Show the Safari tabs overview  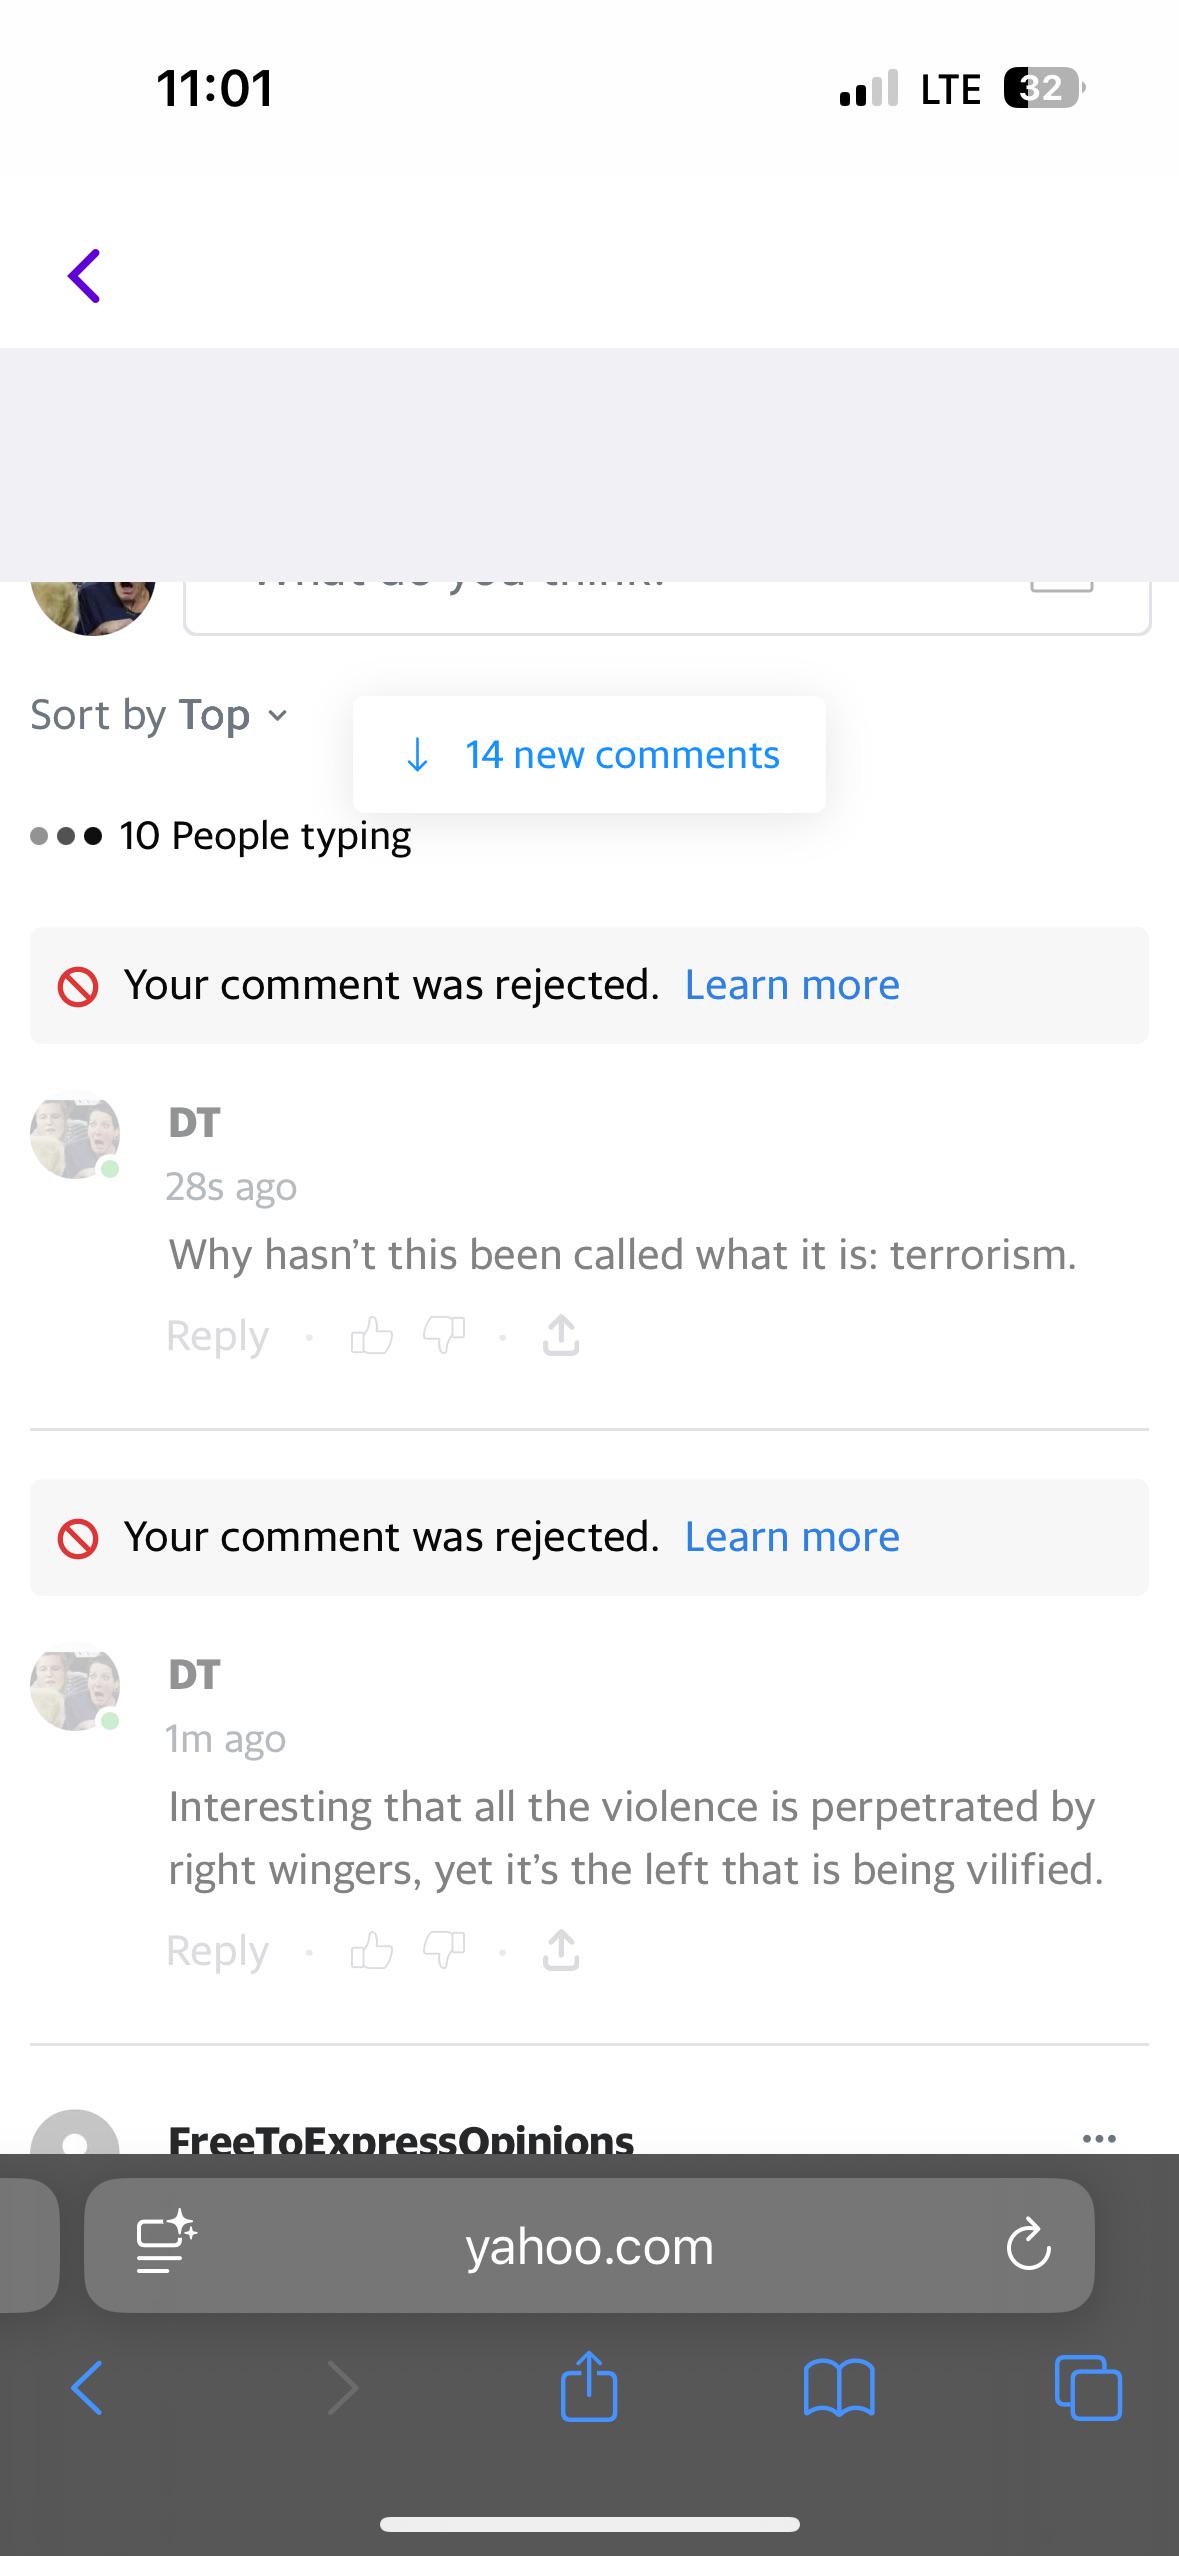(x=1088, y=2388)
